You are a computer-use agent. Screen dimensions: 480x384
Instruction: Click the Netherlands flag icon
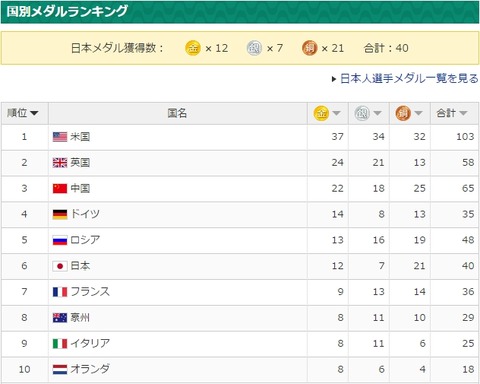click(x=60, y=369)
